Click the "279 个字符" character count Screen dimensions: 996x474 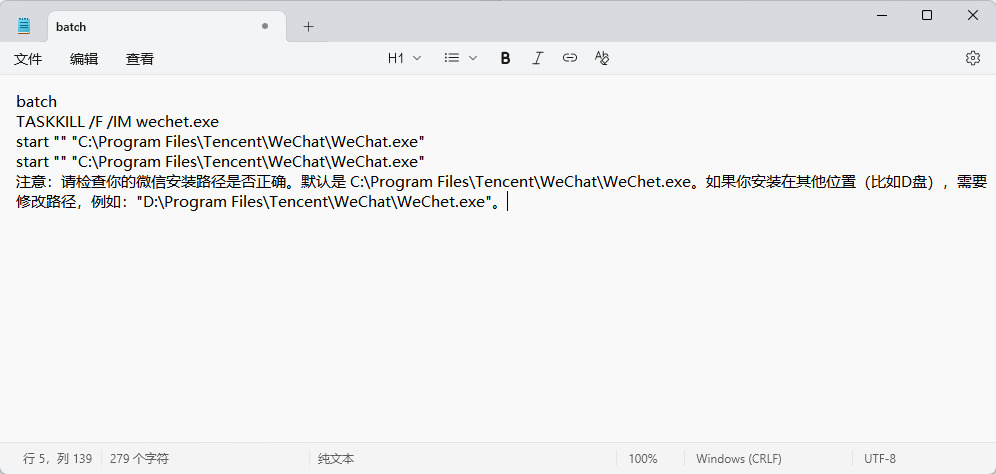coord(139,459)
